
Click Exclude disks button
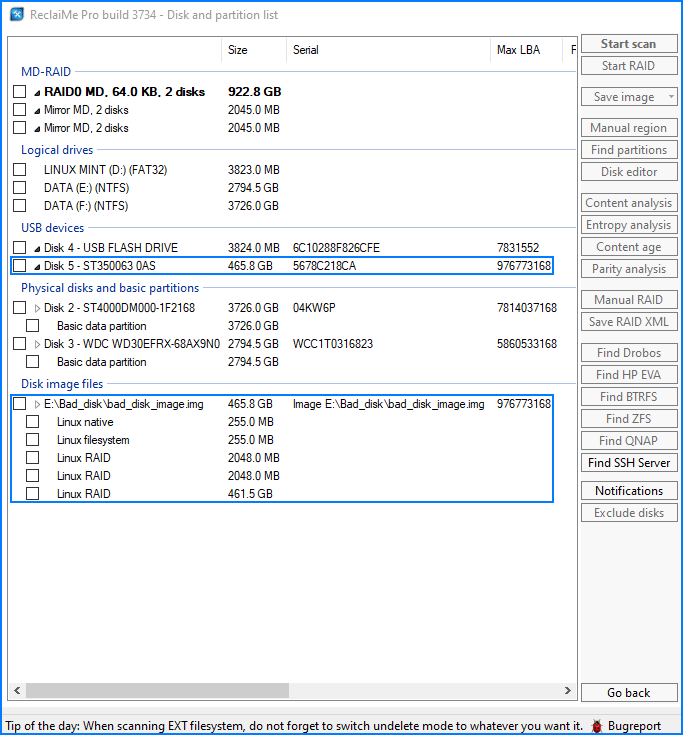click(629, 512)
